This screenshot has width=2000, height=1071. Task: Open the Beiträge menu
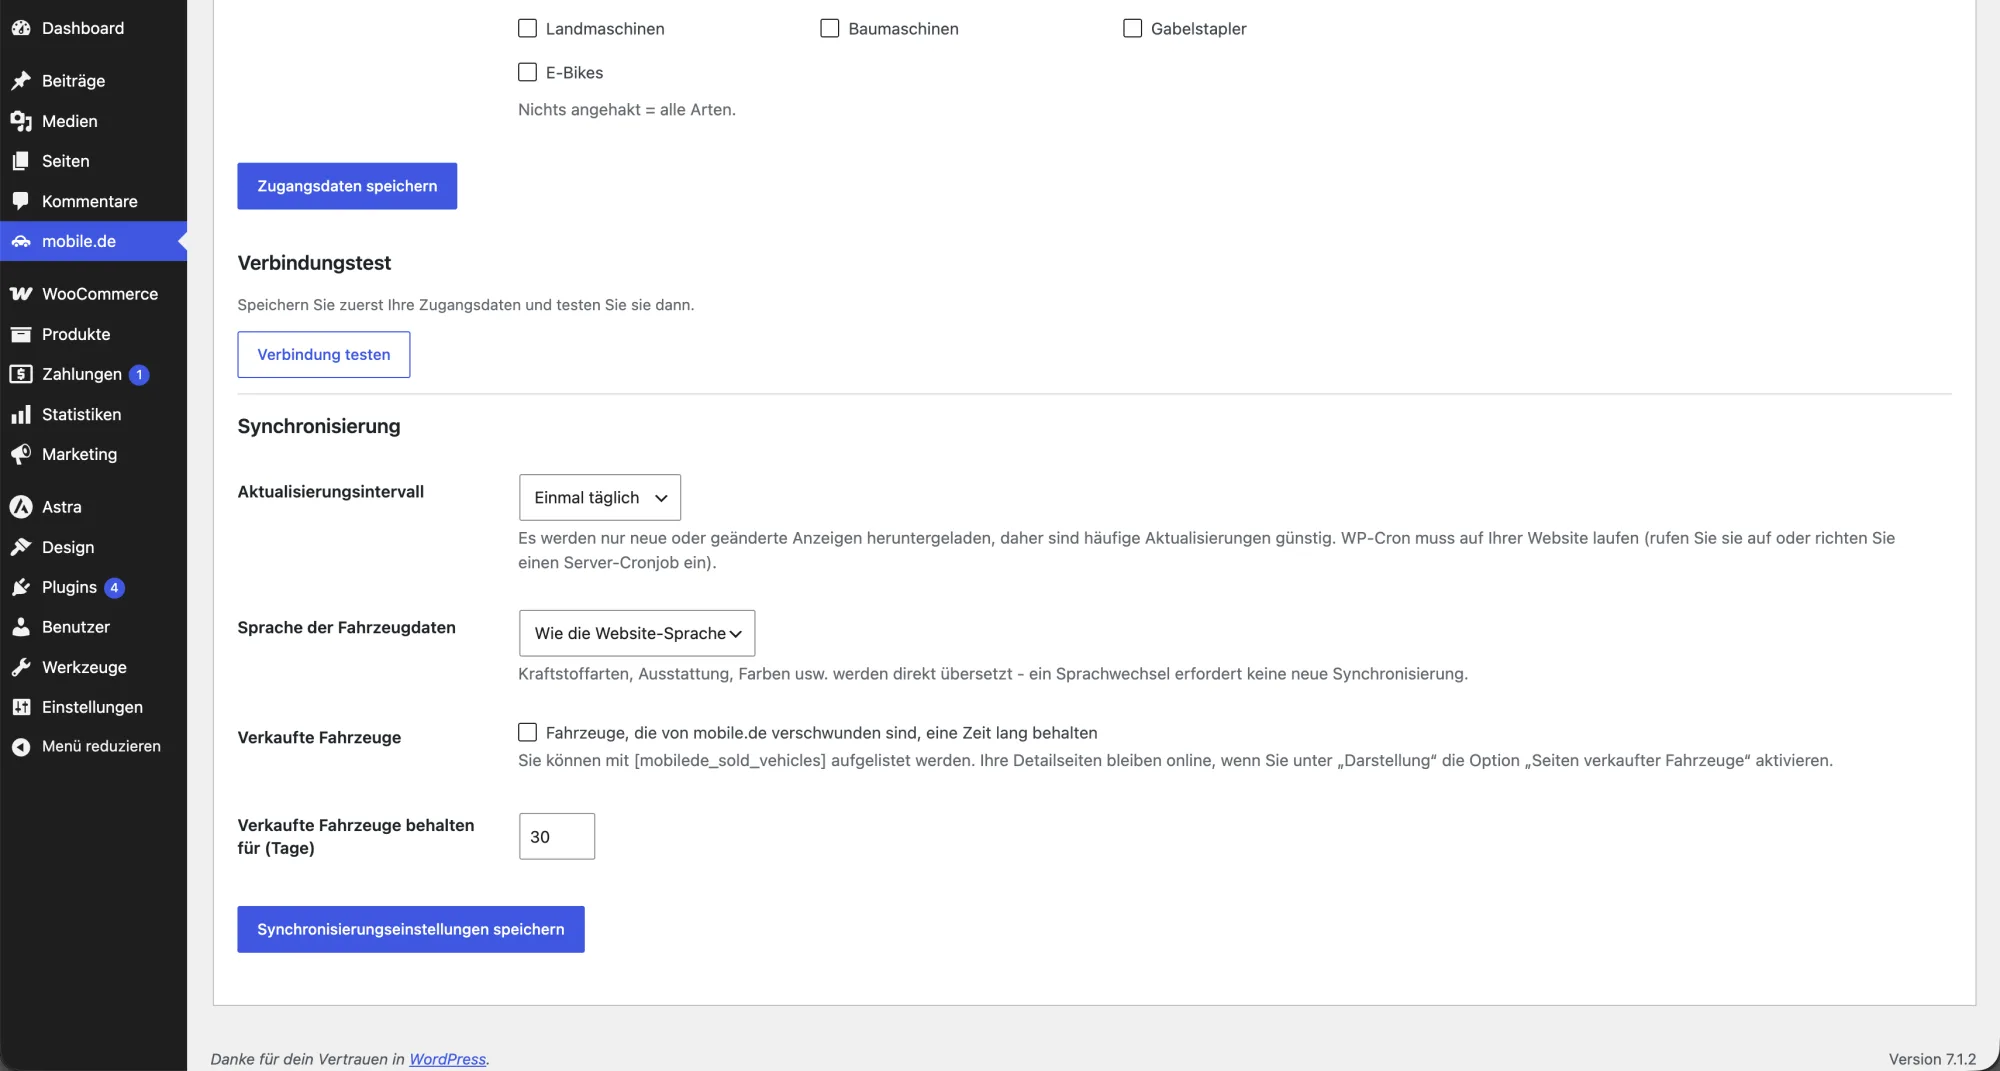(x=93, y=81)
